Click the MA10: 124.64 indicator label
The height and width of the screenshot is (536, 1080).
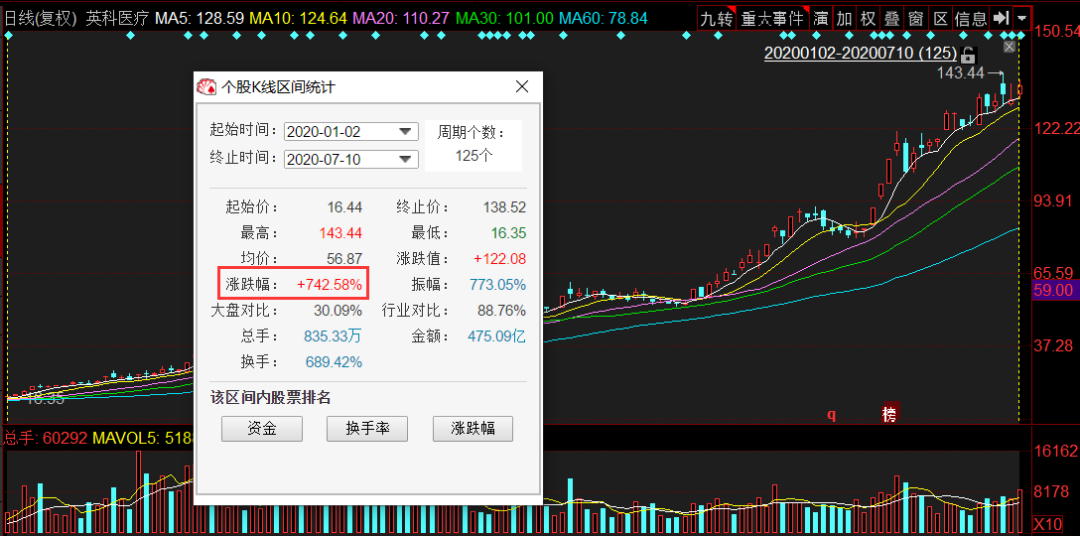(x=298, y=19)
